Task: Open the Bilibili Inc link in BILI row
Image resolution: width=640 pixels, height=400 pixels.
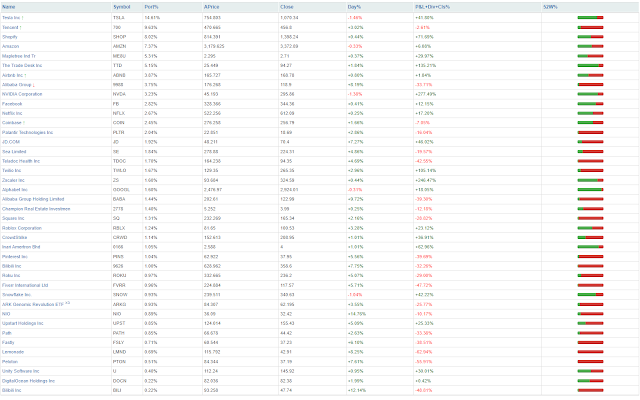Action: click(11, 390)
